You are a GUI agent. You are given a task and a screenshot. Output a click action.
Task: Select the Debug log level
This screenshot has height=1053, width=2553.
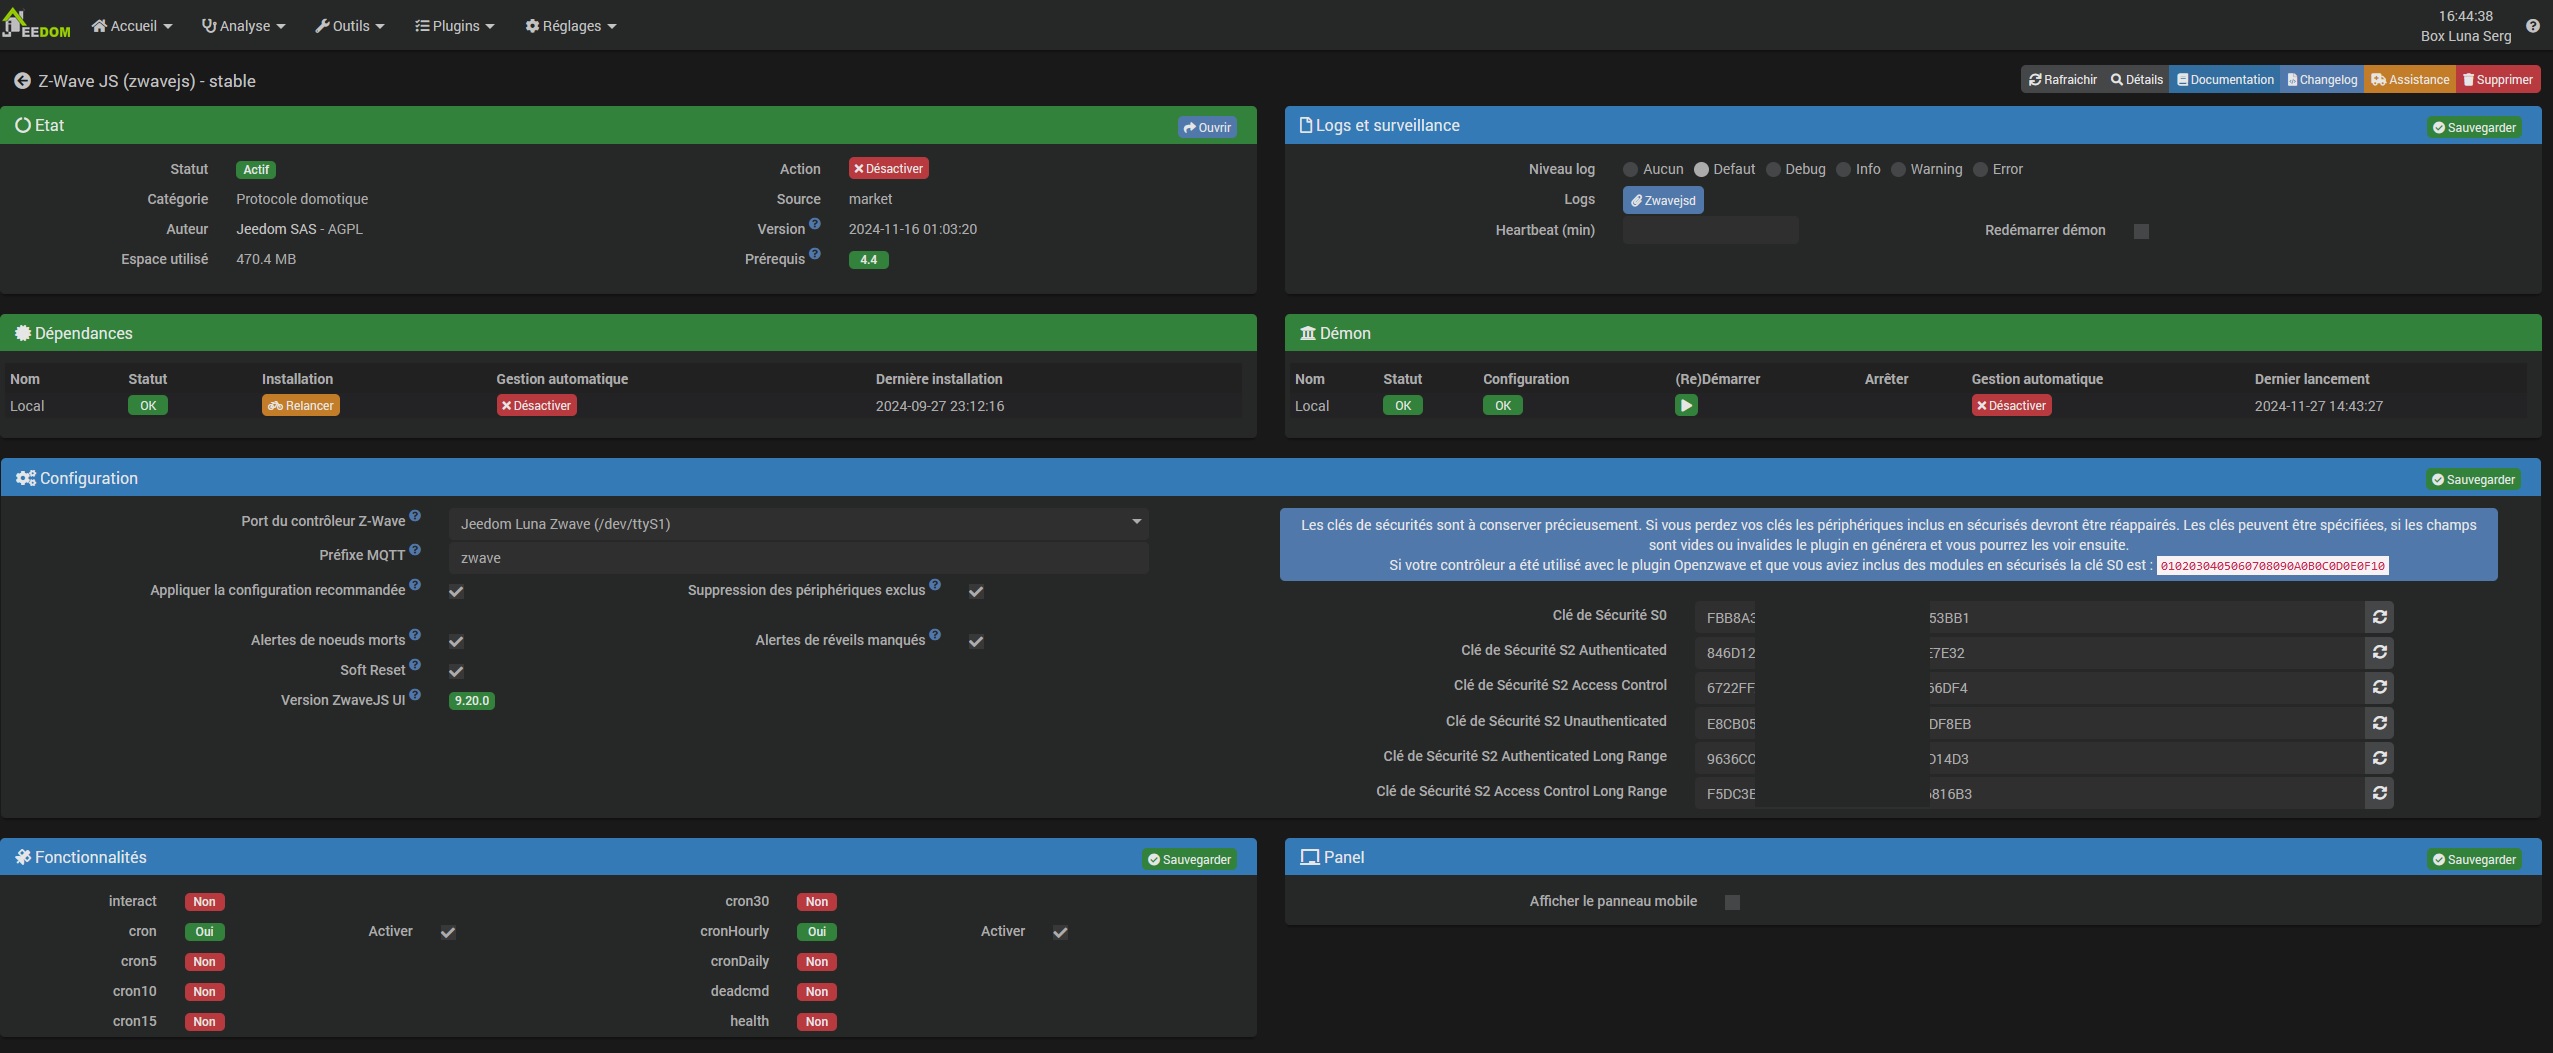click(x=1774, y=170)
